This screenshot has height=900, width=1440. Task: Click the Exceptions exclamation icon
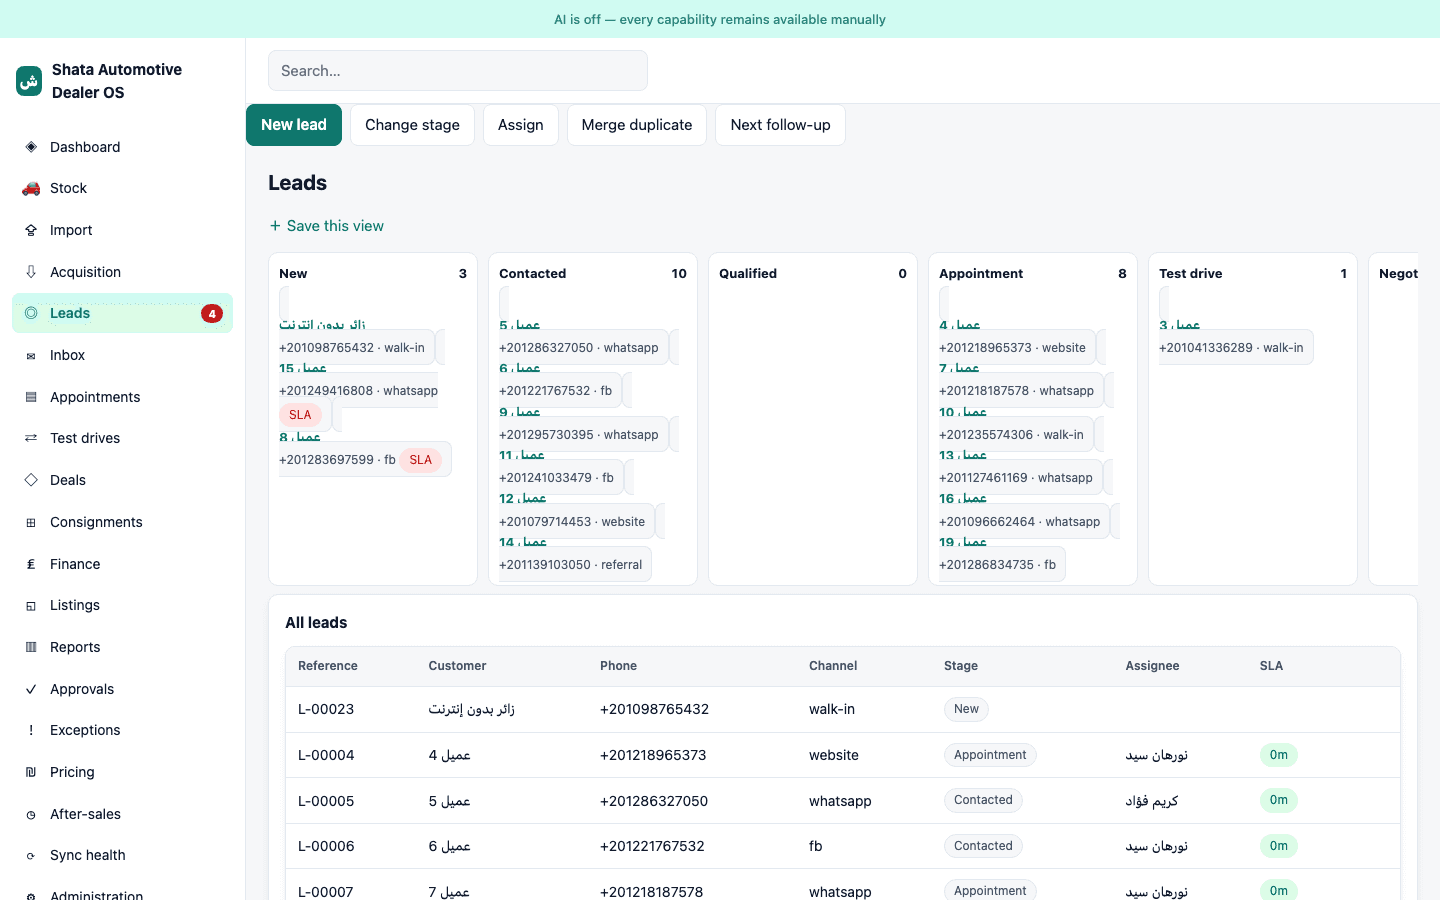31,730
